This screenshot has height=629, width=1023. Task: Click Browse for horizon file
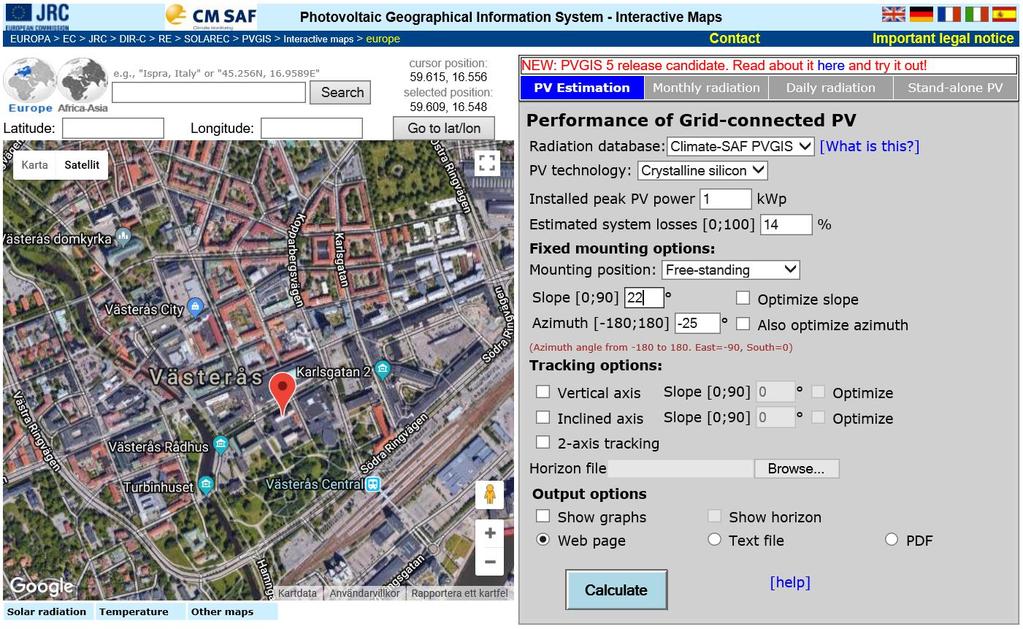pyautogui.click(x=797, y=468)
